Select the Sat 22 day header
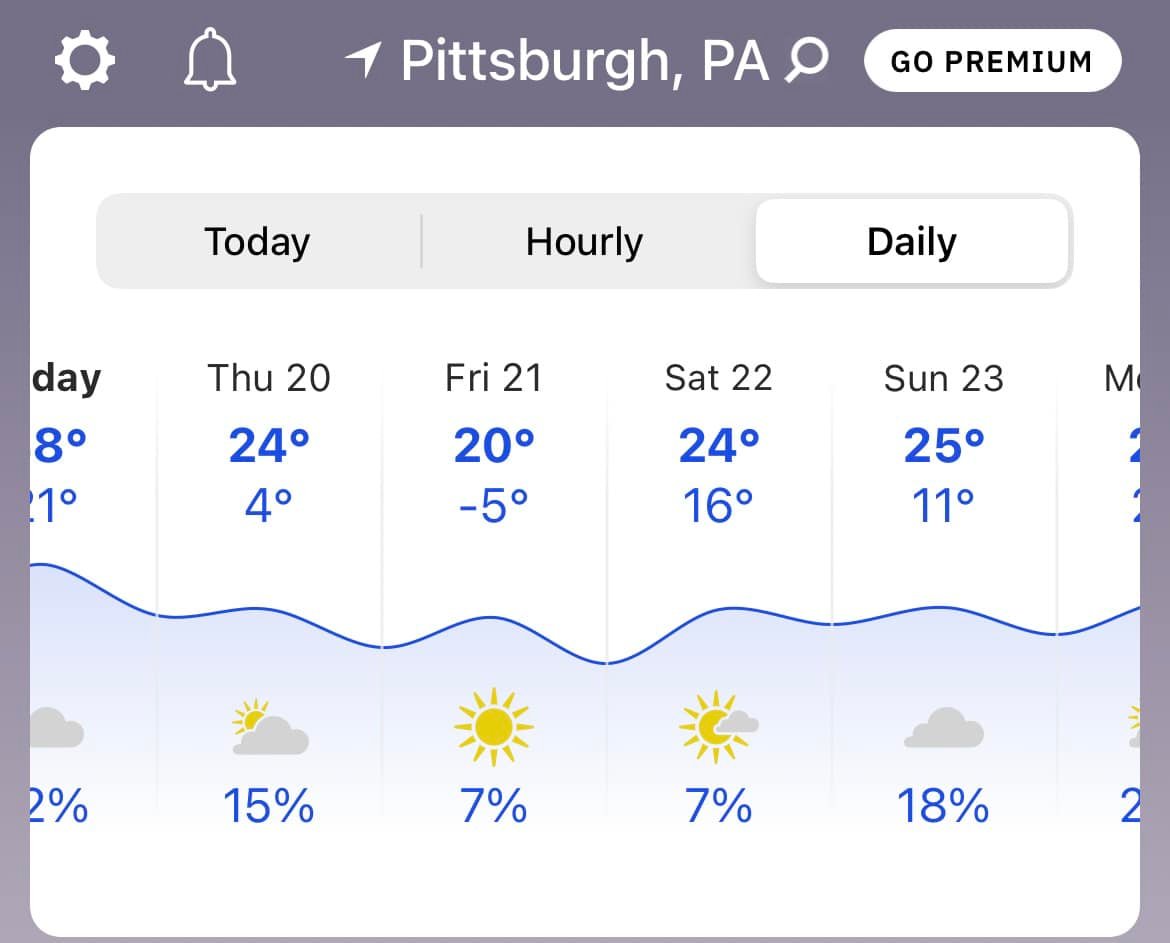 719,377
